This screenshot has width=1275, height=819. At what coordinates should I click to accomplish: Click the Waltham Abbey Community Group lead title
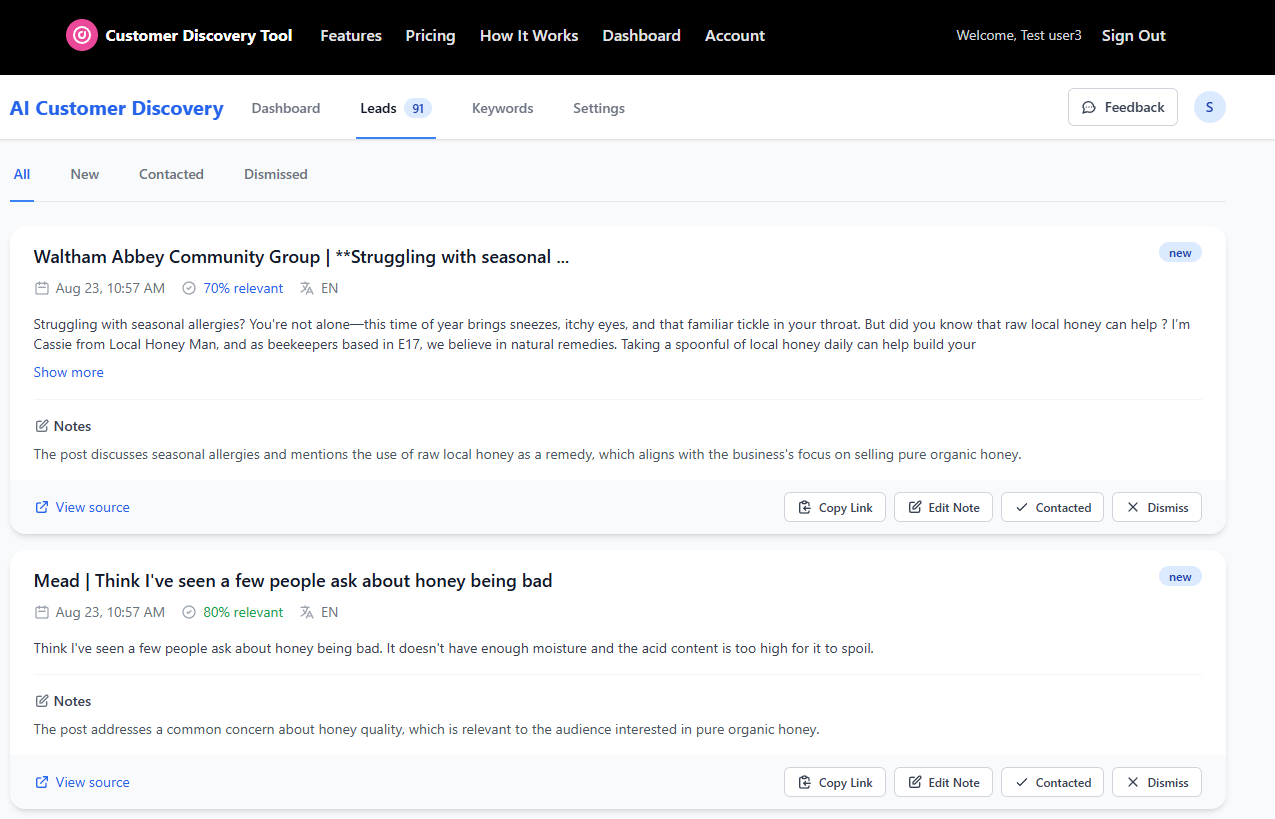coord(301,257)
